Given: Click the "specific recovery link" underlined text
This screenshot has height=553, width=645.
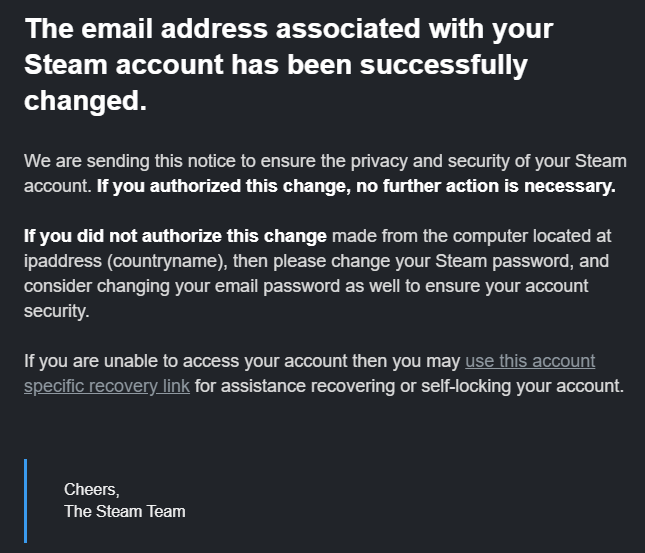Looking at the screenshot, I should (107, 386).
